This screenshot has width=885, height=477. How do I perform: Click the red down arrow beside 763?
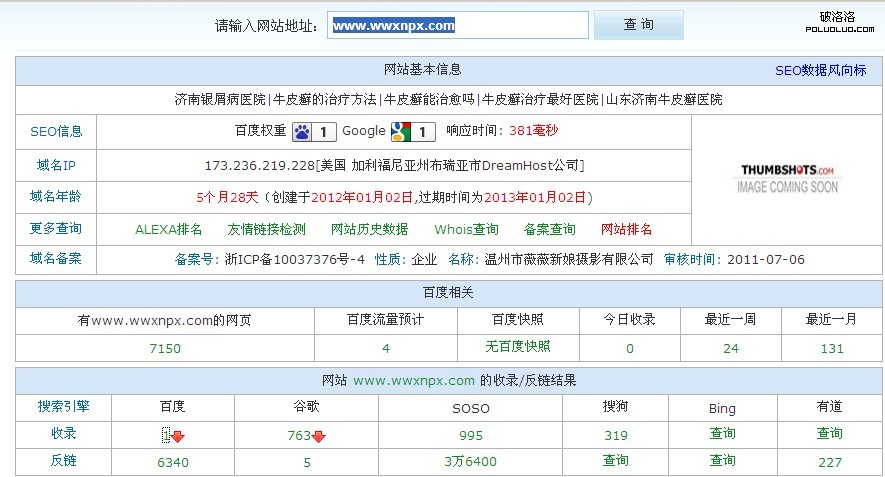click(x=318, y=436)
